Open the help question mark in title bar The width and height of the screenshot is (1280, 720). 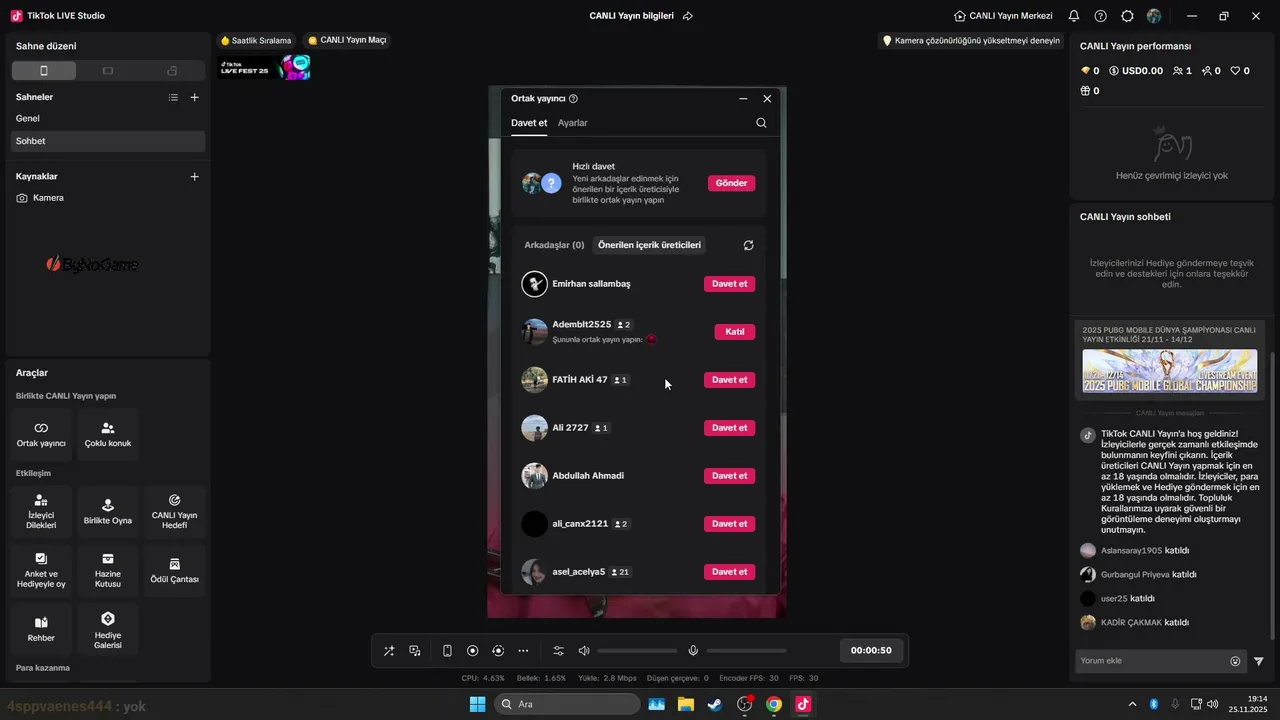tap(1101, 16)
